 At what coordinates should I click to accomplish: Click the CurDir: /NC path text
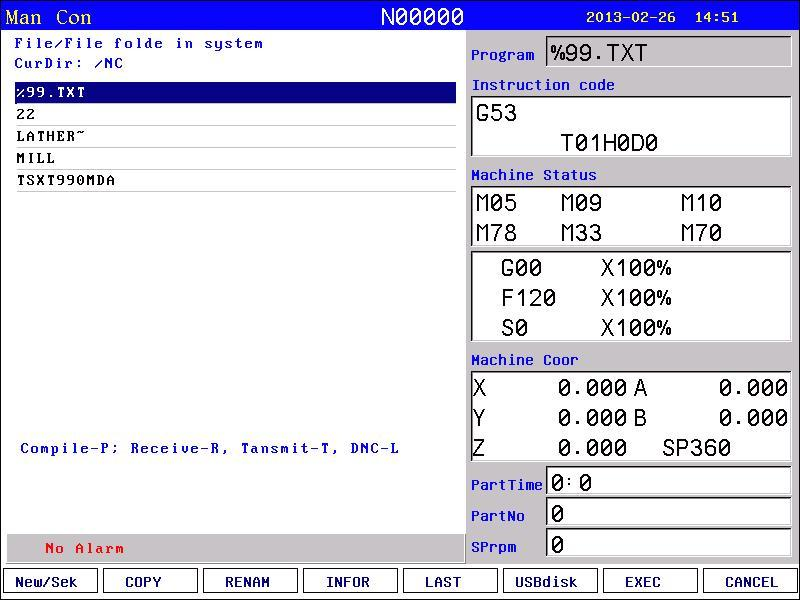[69, 63]
